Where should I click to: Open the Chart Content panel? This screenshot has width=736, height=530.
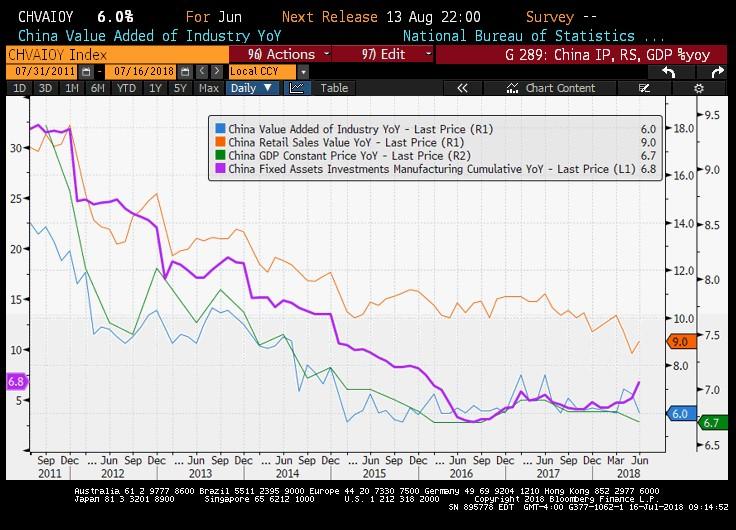(x=551, y=88)
